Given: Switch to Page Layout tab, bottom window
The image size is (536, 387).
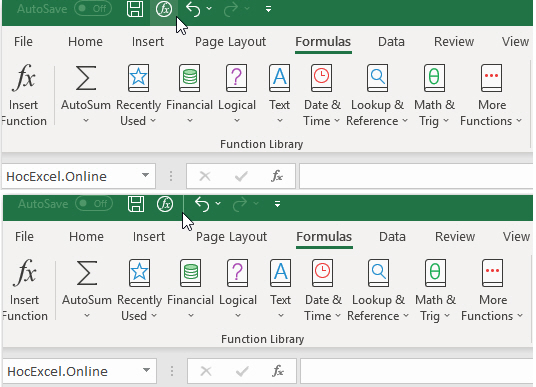Looking at the screenshot, I should [x=231, y=237].
